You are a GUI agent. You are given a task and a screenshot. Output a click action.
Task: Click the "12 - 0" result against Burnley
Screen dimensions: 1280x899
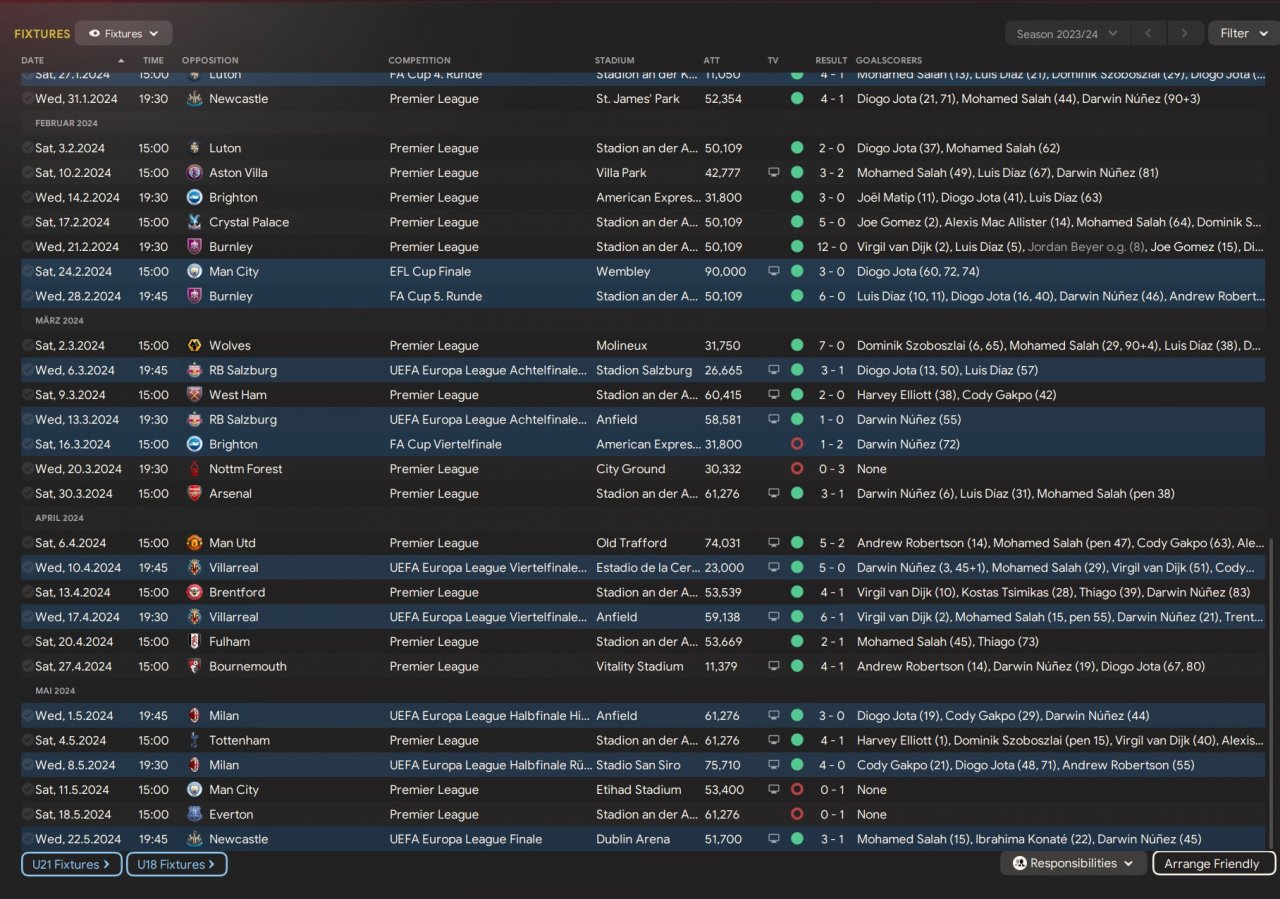[x=832, y=247]
